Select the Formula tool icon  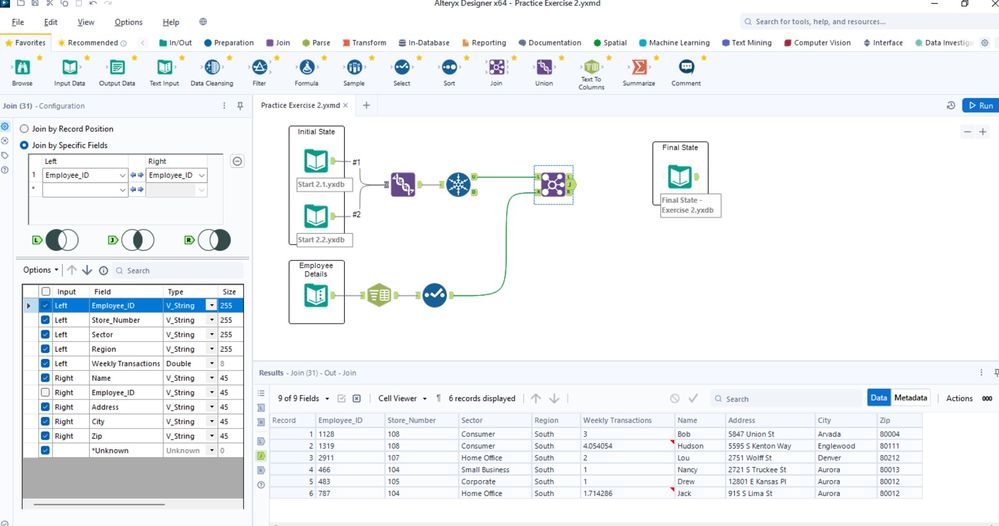tap(306, 66)
